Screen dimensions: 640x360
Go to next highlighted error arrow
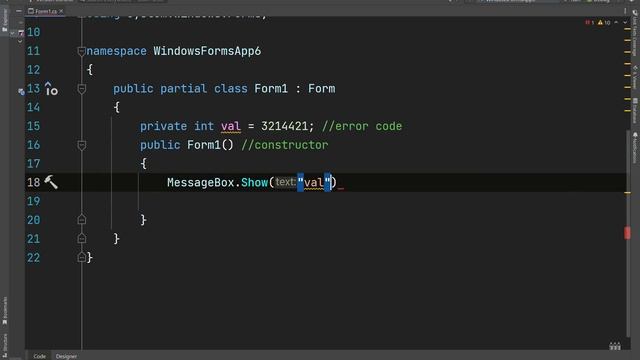pos(625,22)
